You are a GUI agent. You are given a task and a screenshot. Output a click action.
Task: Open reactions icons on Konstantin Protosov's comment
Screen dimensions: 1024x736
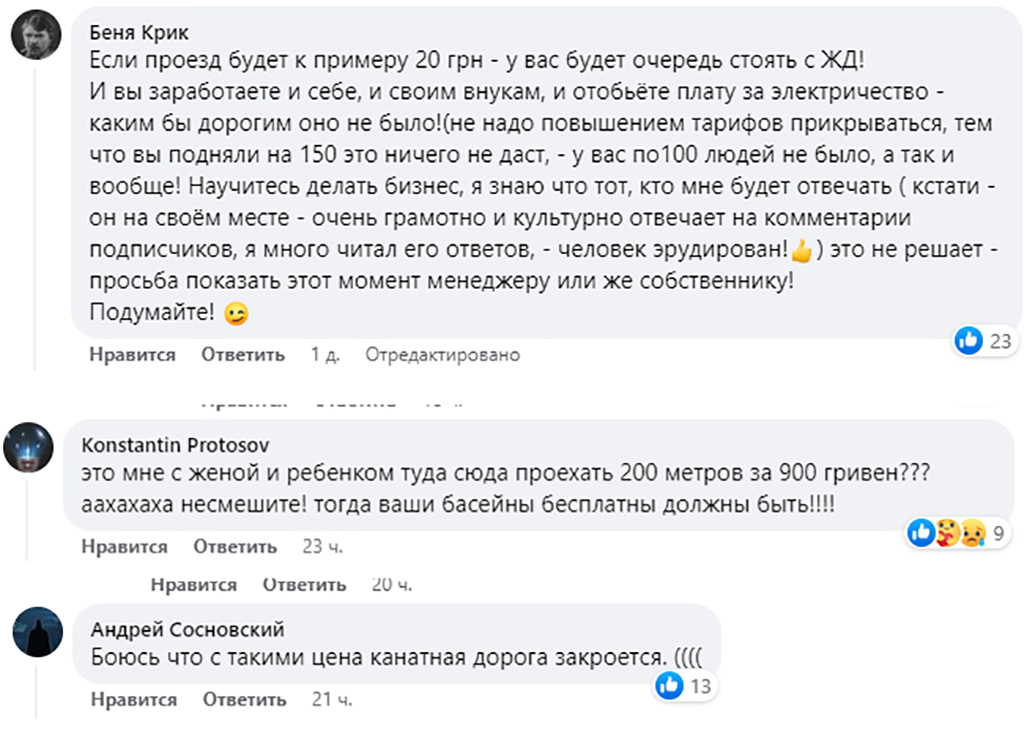click(945, 533)
